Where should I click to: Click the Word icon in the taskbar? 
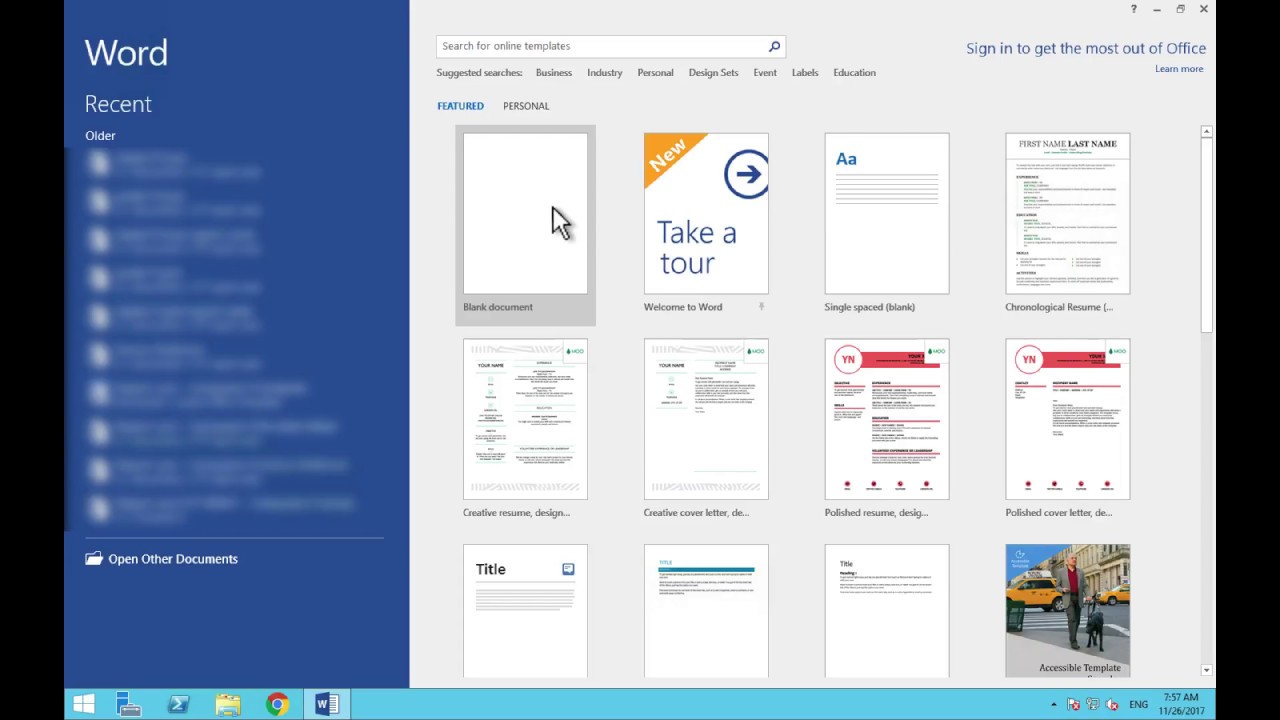pyautogui.click(x=327, y=704)
